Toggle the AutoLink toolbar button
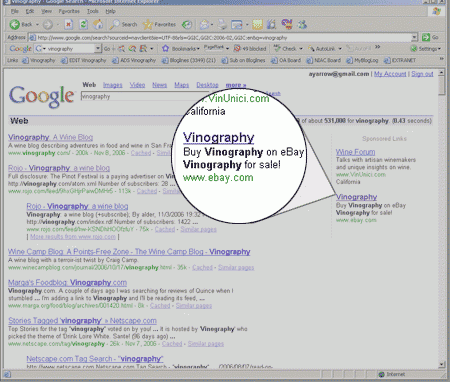Screen dimensions: 450x382 coord(324,49)
